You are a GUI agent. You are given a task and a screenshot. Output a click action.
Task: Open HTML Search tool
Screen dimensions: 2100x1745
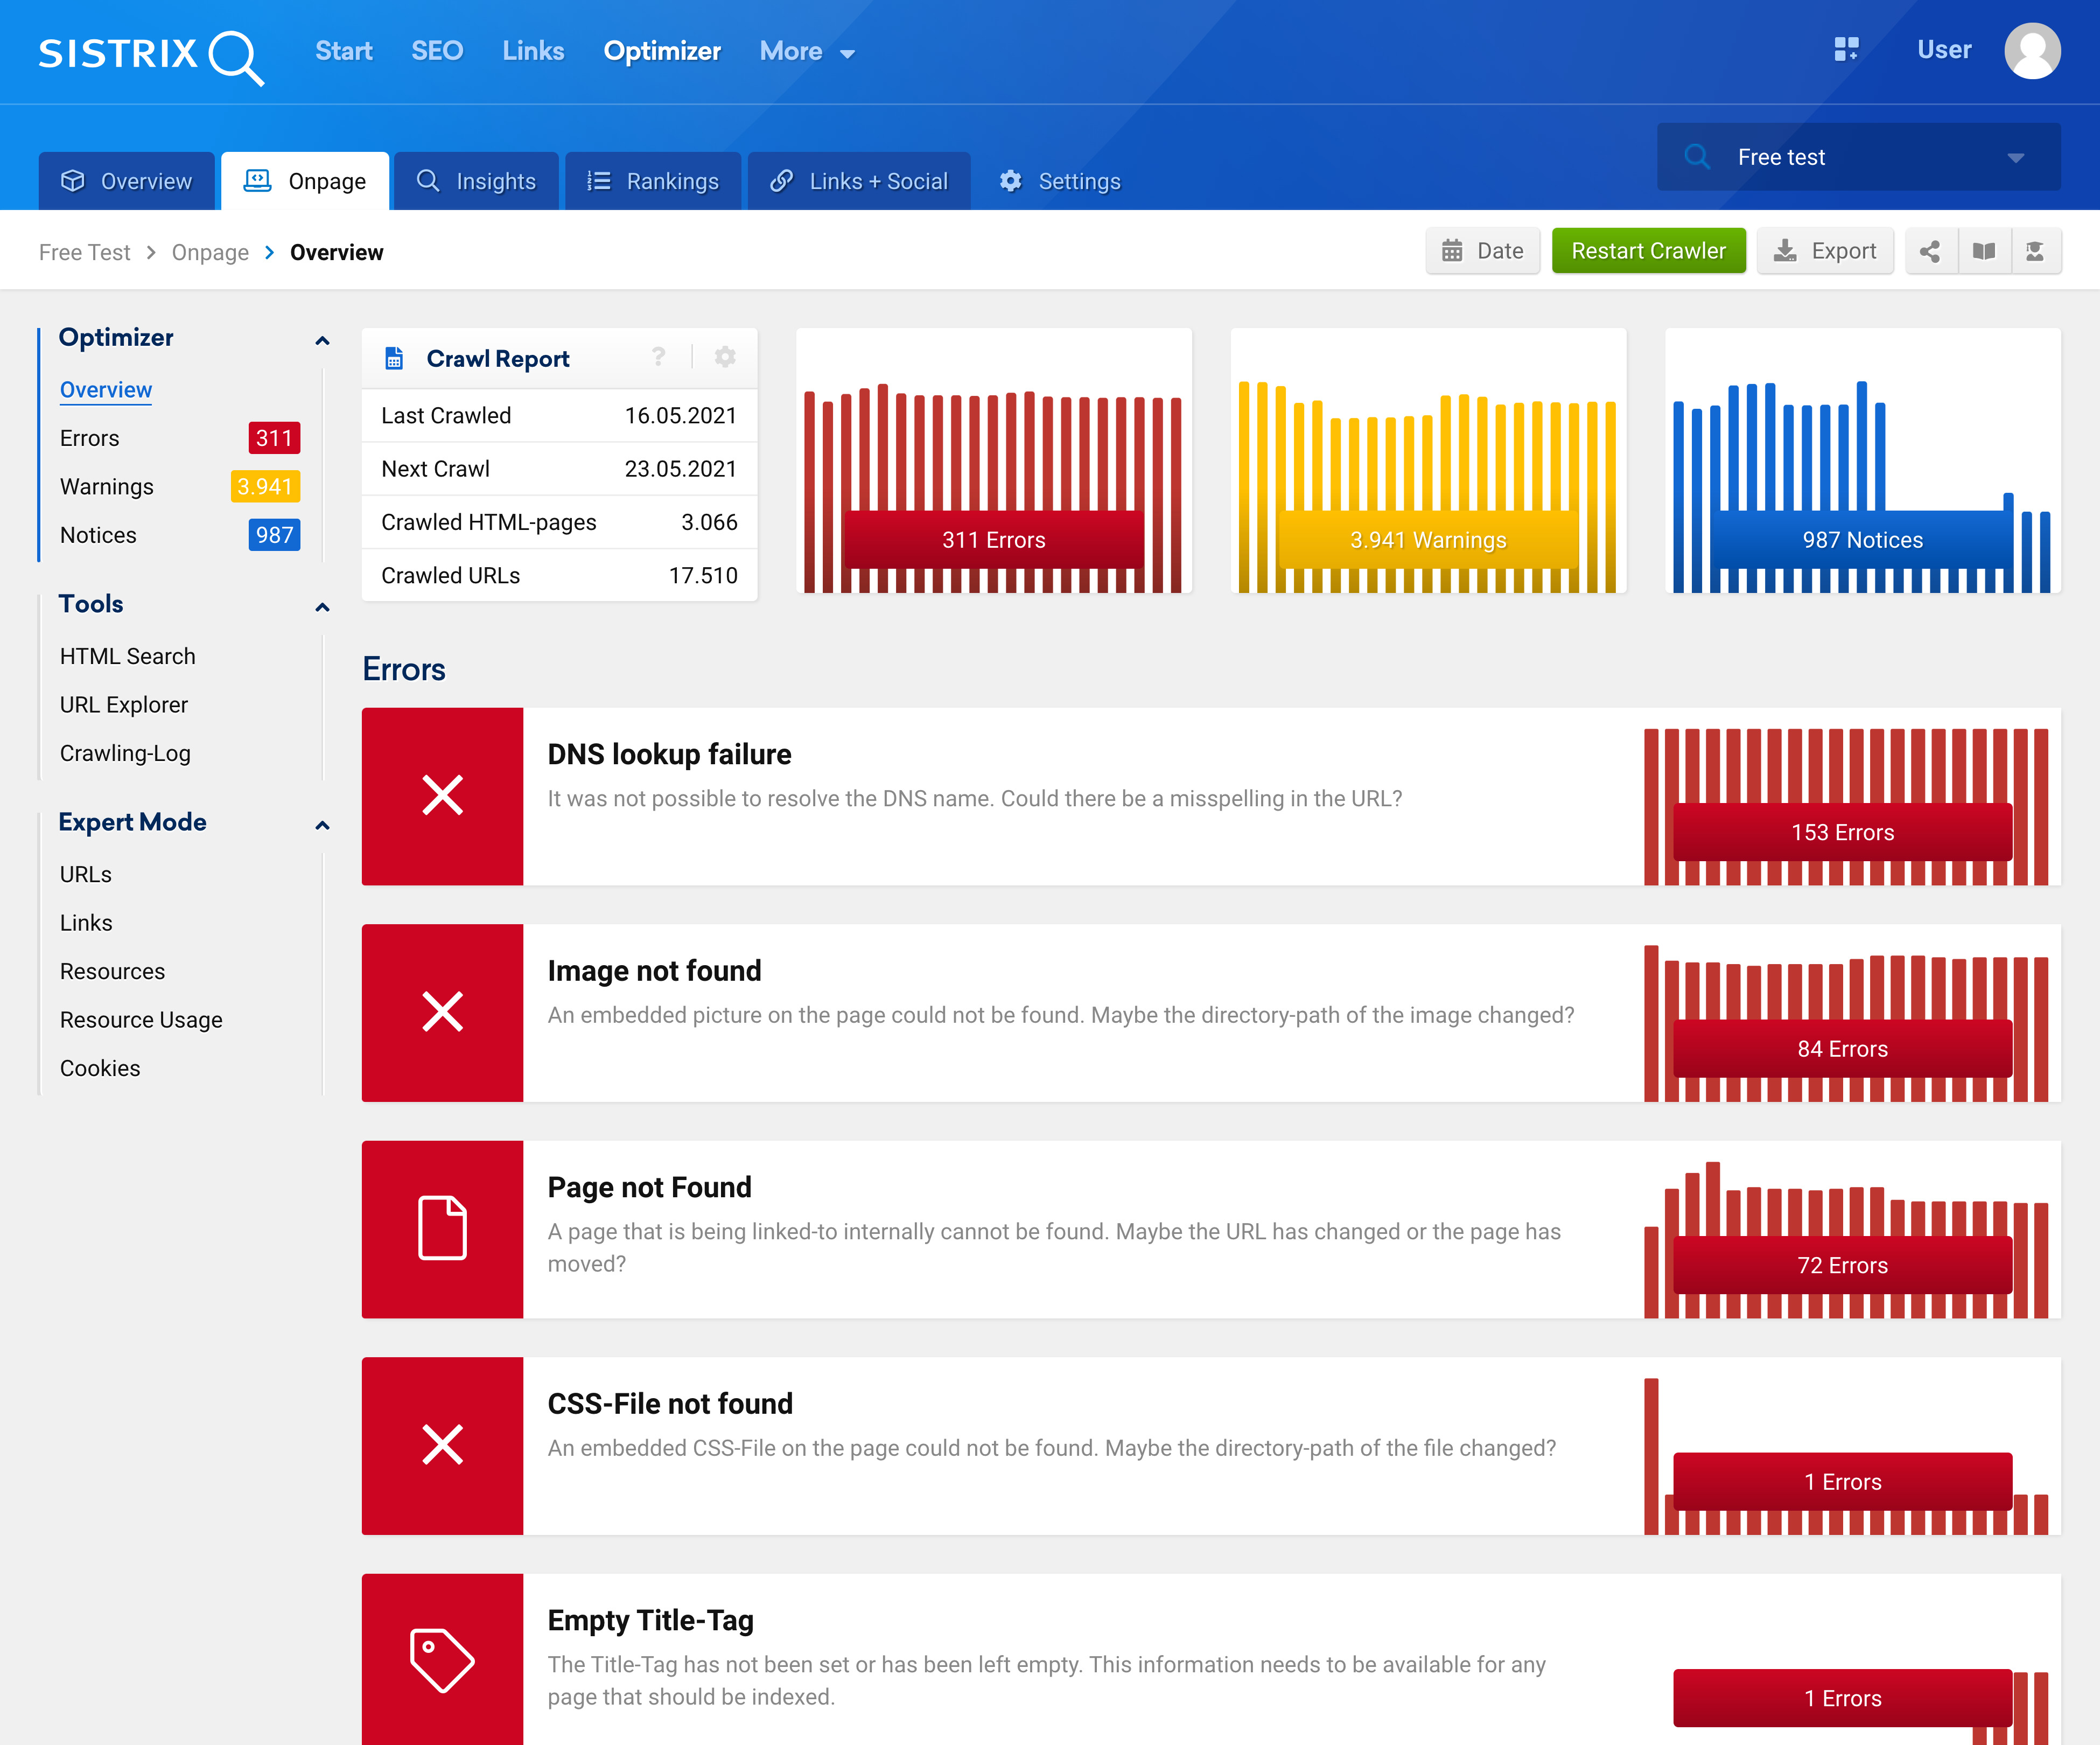(x=128, y=656)
